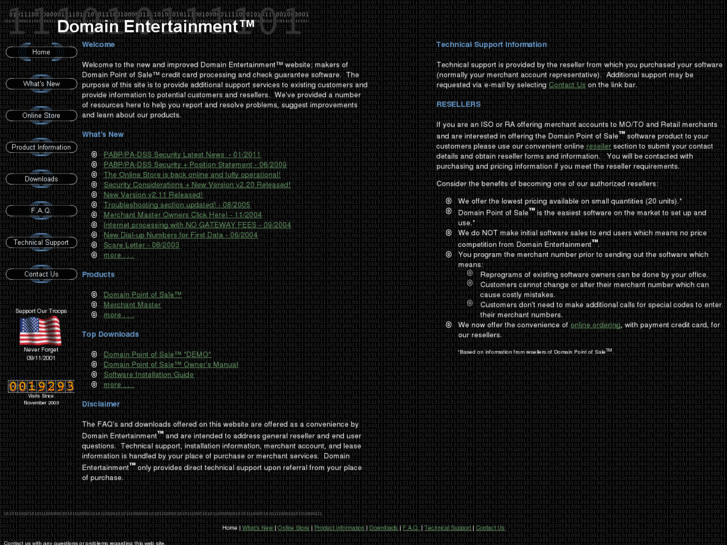The width and height of the screenshot is (727, 545).
Task: Click 'Support Our Troops' caption
Action: pos(41,311)
